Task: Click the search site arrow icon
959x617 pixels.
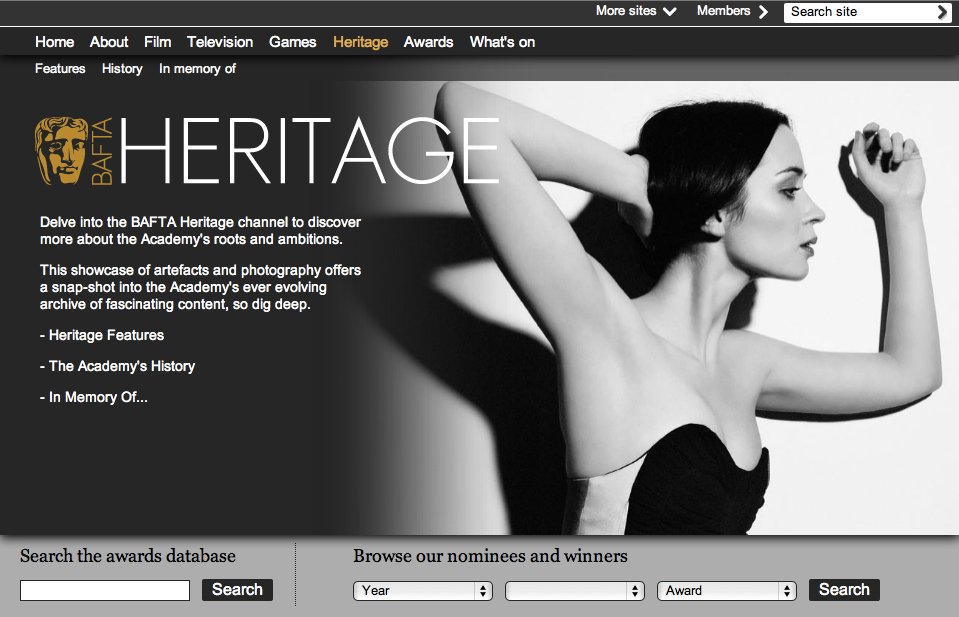Action: [x=942, y=12]
